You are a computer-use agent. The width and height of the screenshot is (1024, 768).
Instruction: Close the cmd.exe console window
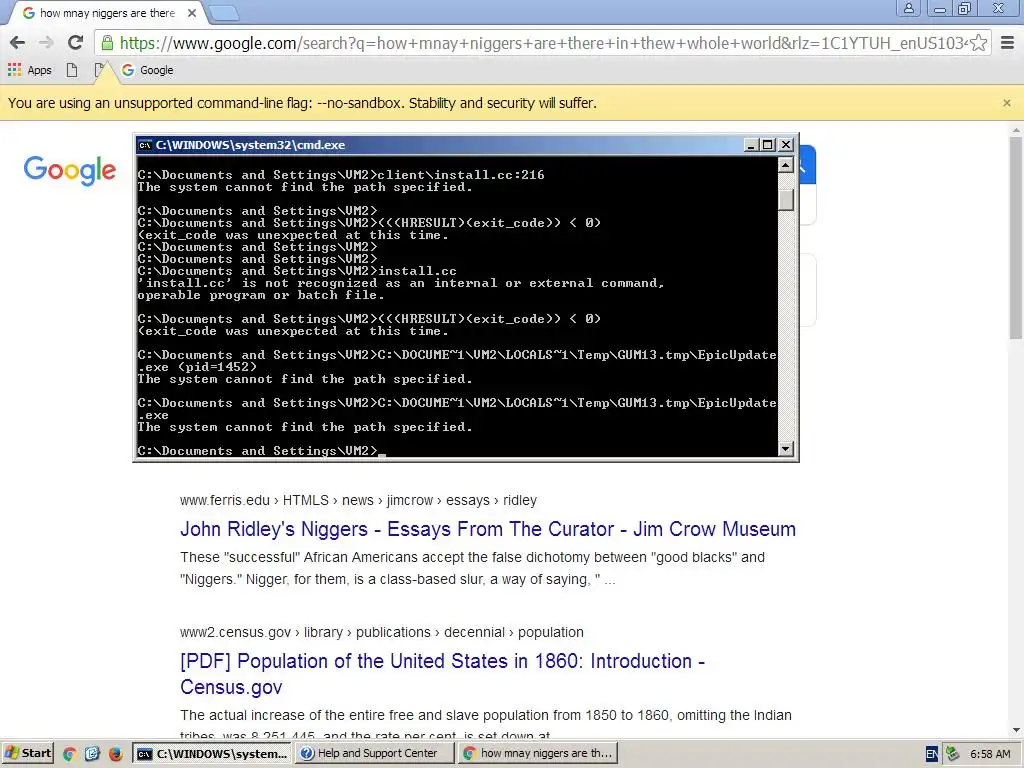[x=786, y=145]
